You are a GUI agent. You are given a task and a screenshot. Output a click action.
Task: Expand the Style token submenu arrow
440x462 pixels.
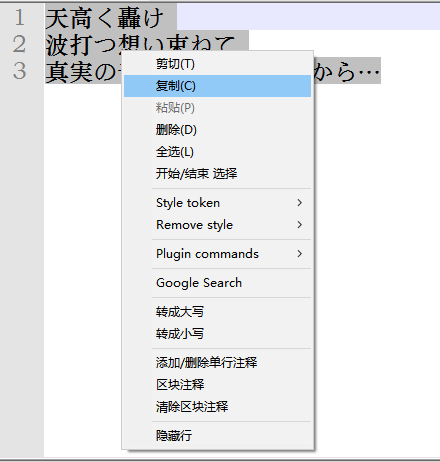coord(299,203)
